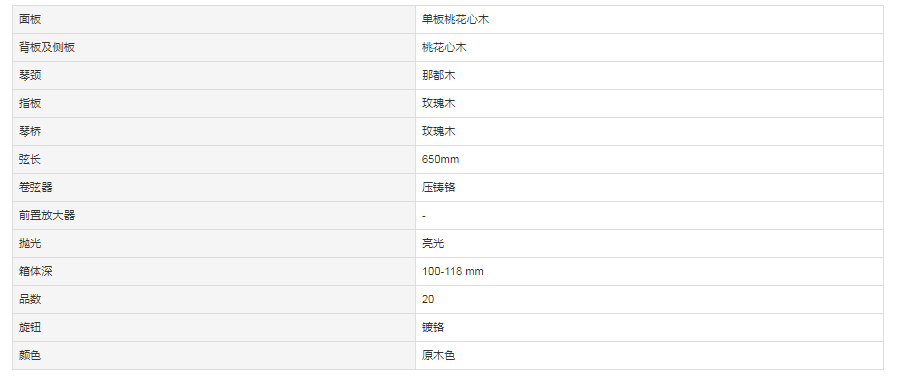Click the 那都木 value

pyautogui.click(x=439, y=75)
